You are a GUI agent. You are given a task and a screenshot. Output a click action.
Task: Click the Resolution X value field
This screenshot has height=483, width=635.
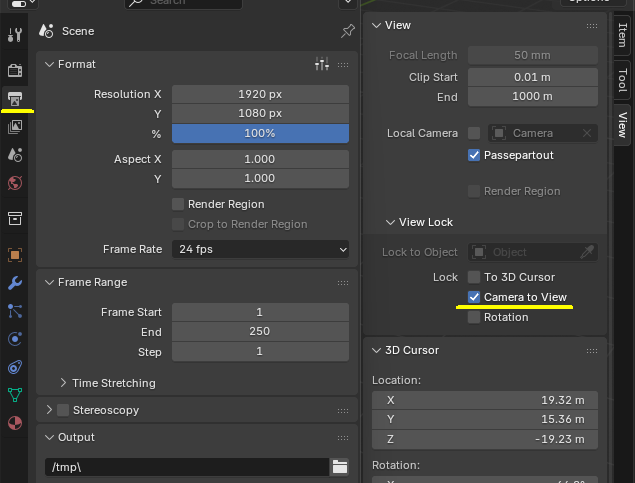(260, 94)
